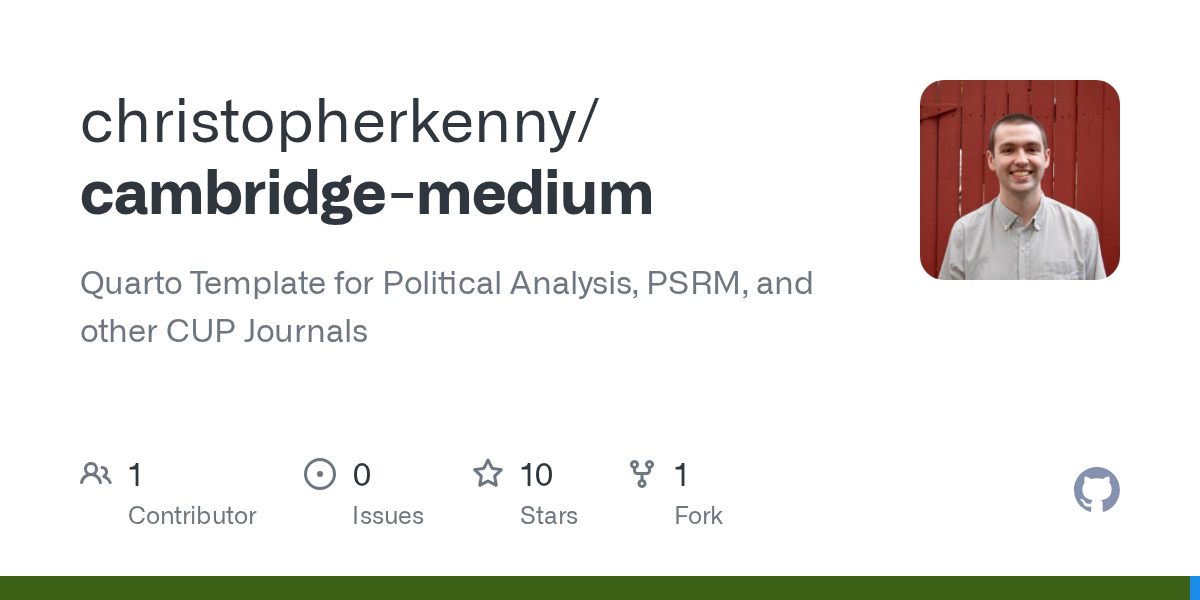The width and height of the screenshot is (1200, 600).
Task: Click the star outline icon
Action: coord(488,474)
